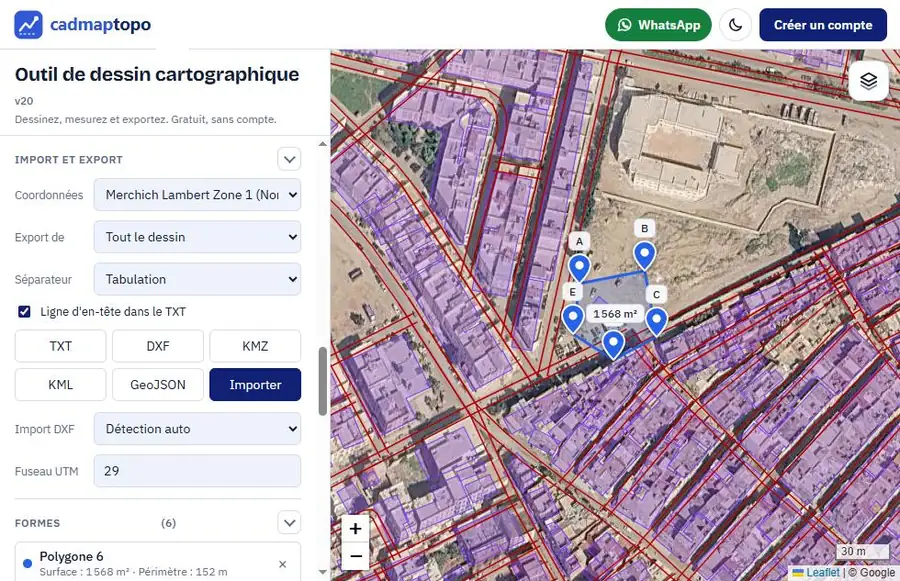Collapse the Formes section chevron
900x581 pixels.
tap(289, 522)
